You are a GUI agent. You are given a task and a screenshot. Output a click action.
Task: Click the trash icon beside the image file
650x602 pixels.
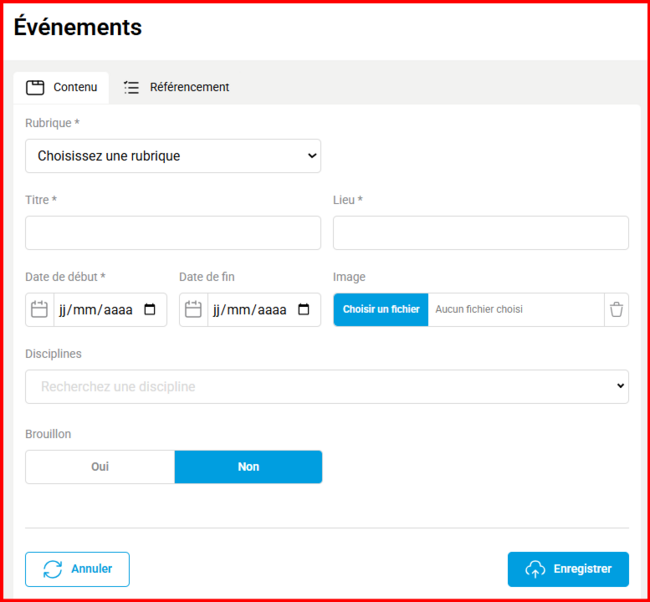616,310
